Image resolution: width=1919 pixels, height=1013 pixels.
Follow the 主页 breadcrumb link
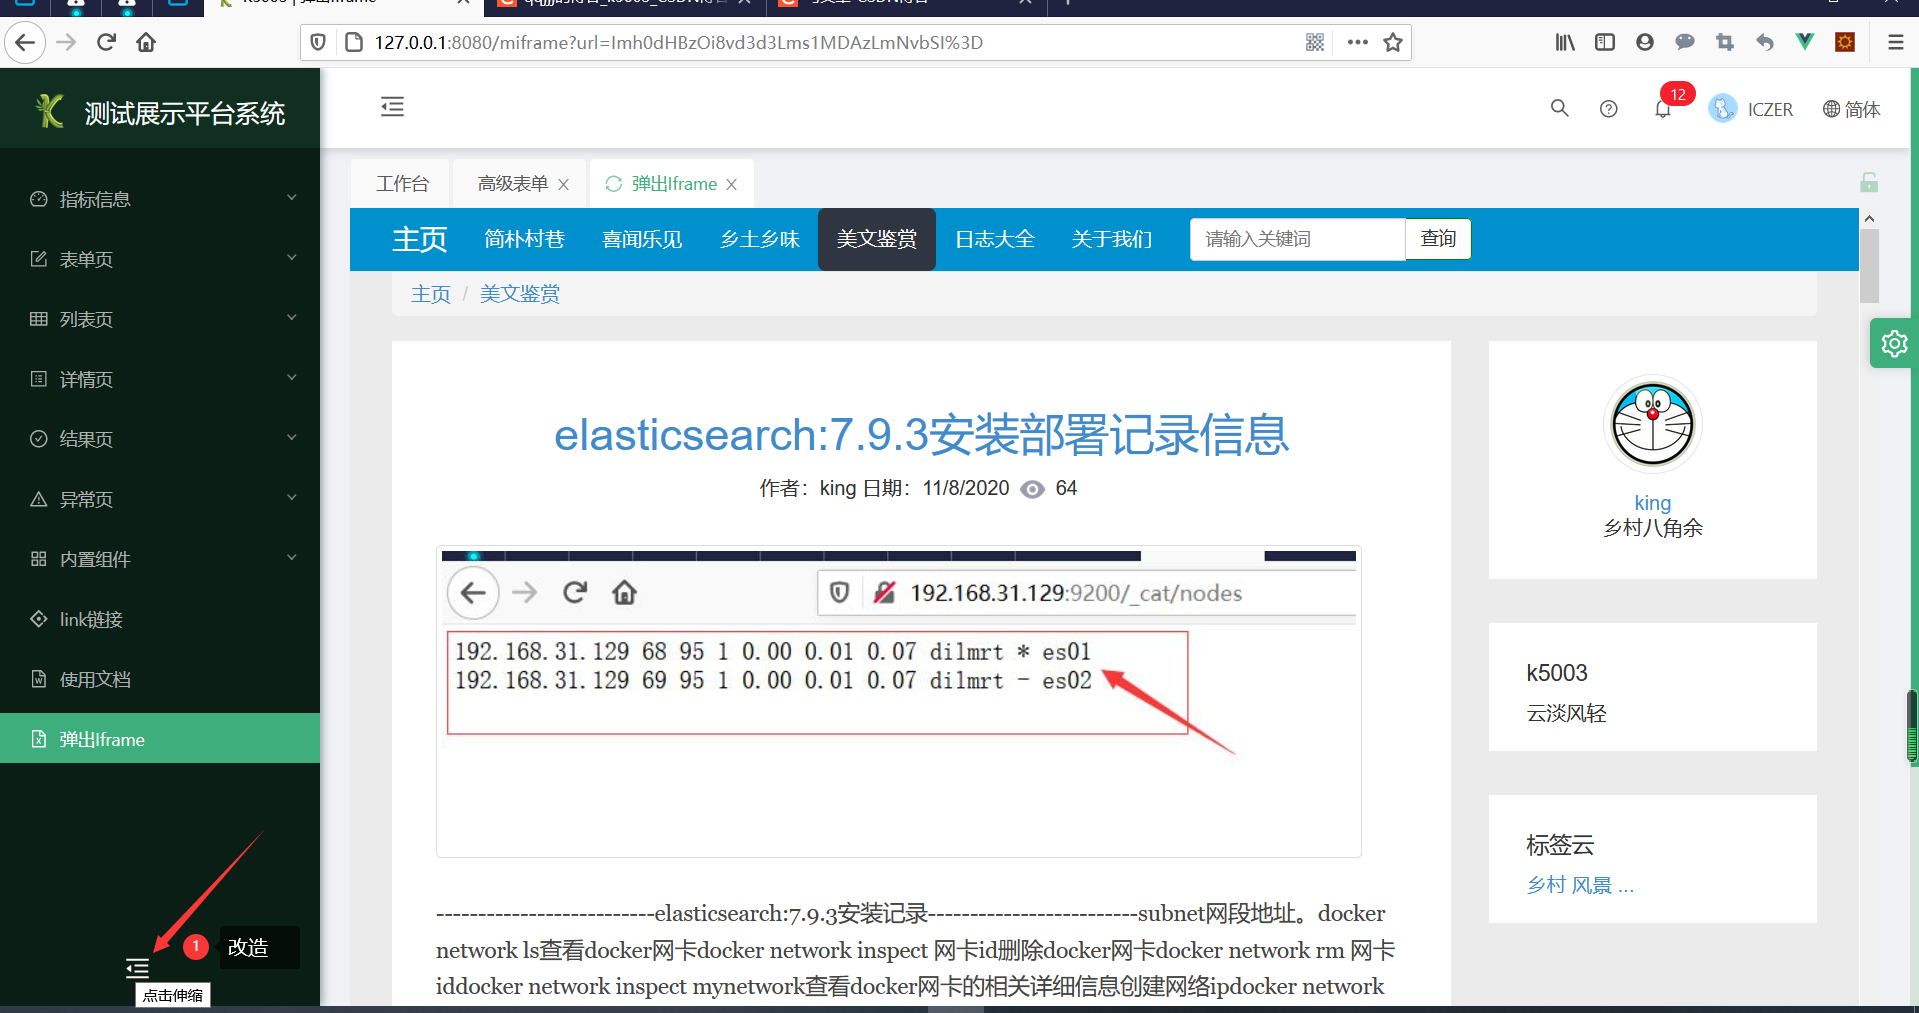coord(431,294)
